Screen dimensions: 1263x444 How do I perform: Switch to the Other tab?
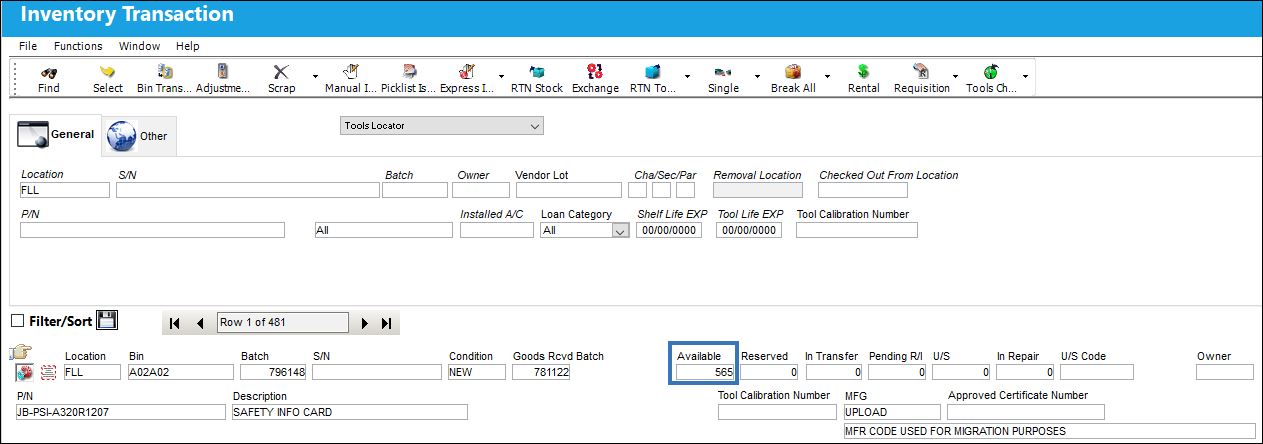pyautogui.click(x=139, y=137)
